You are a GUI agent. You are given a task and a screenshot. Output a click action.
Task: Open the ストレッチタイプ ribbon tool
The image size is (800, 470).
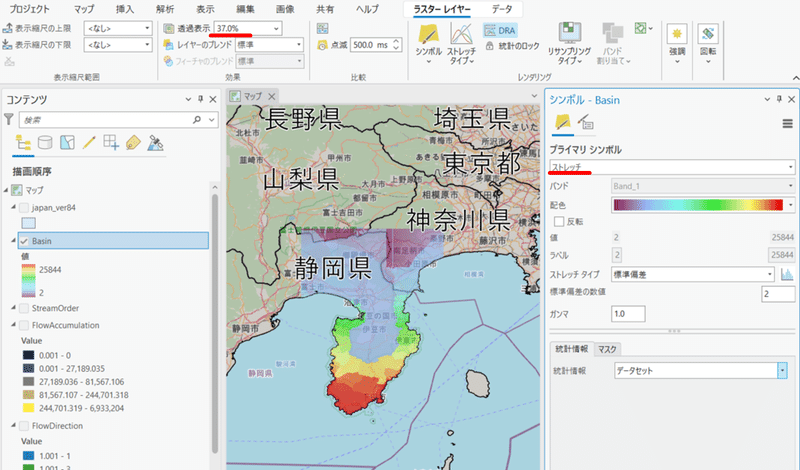[x=461, y=43]
